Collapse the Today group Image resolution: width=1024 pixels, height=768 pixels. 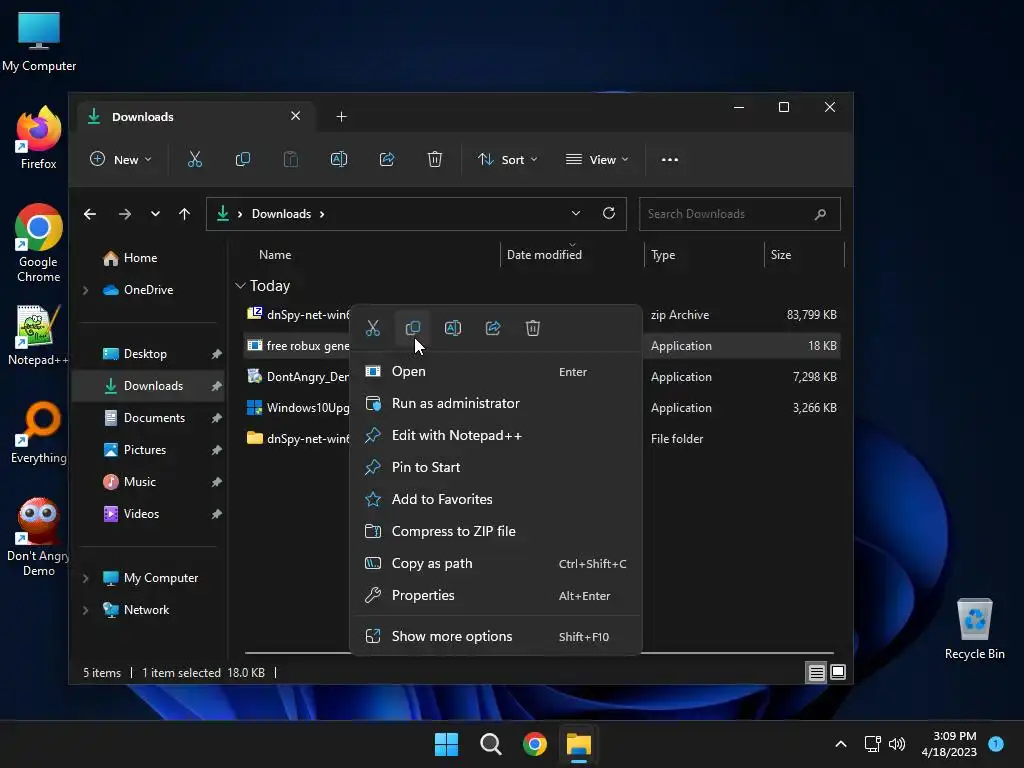point(240,285)
